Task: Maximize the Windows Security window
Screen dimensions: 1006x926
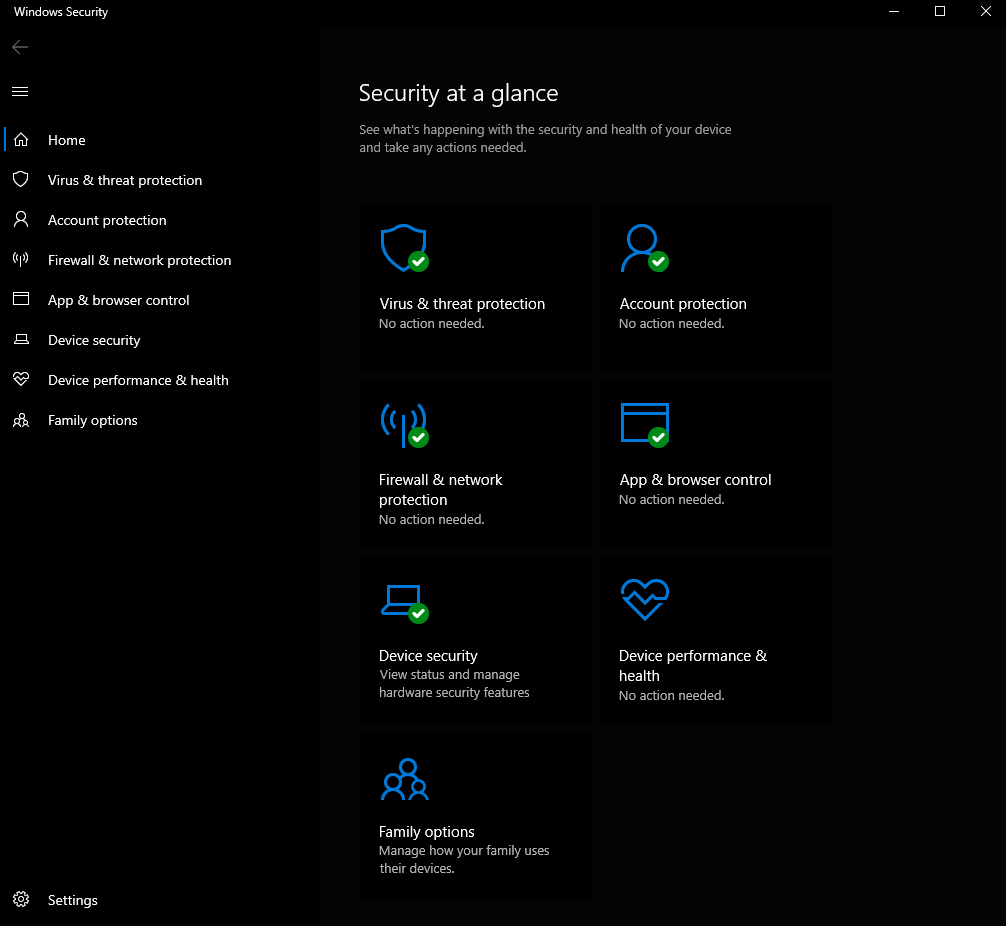Action: click(940, 12)
